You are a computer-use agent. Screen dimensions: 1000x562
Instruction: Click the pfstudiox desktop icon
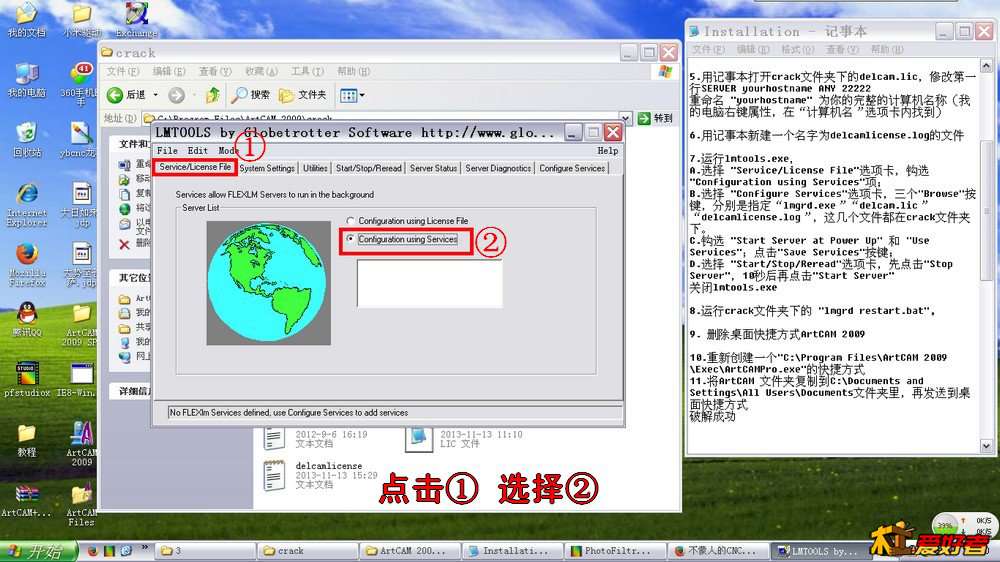click(27, 380)
